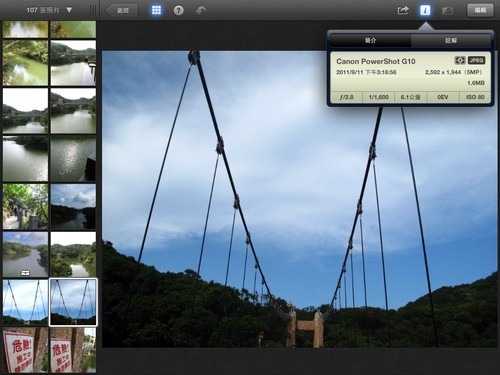This screenshot has width=500, height=375.
Task: Select the left red warning sign thumbnail
Action: pyautogui.click(x=25, y=350)
